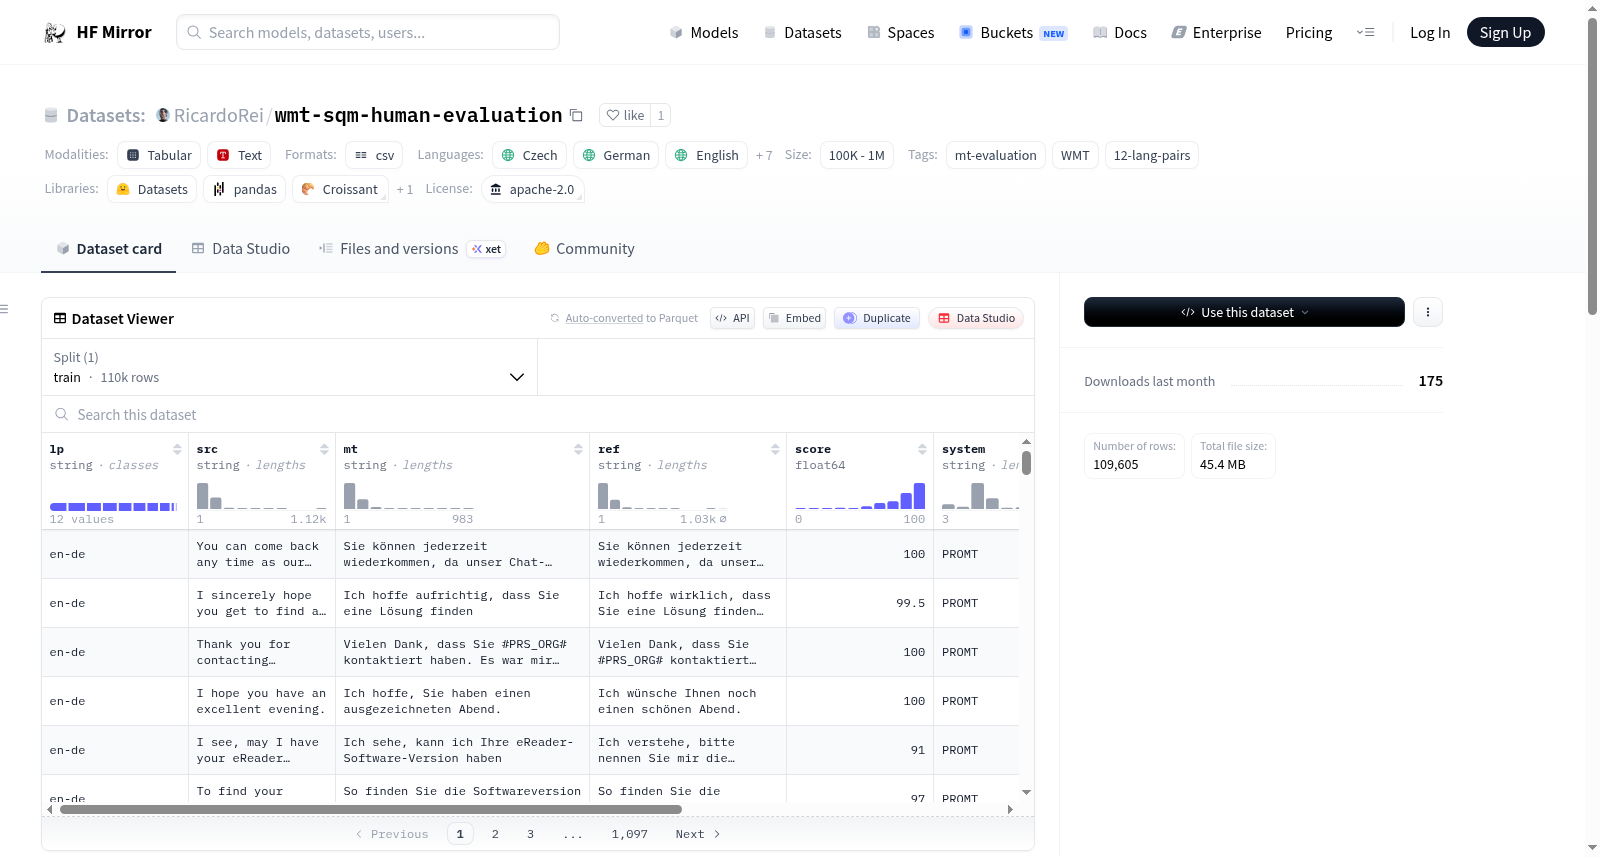The image size is (1600, 857).
Task: Filter by csv format tag
Action: (374, 155)
